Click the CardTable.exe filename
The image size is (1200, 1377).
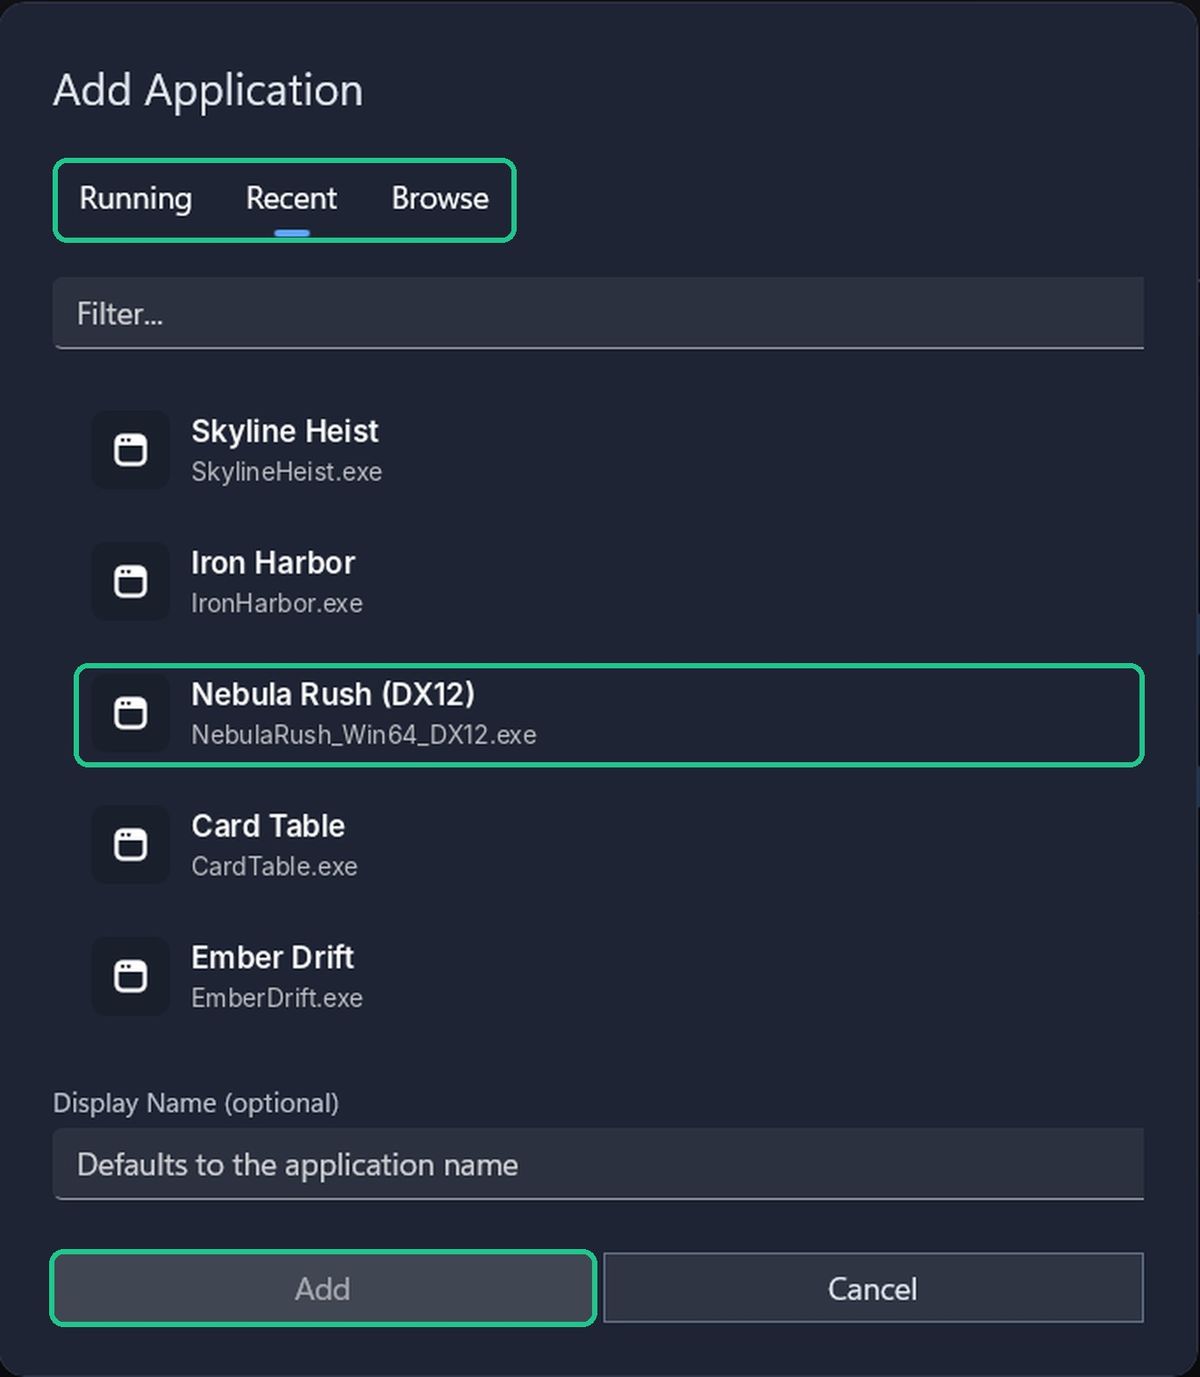coord(274,866)
